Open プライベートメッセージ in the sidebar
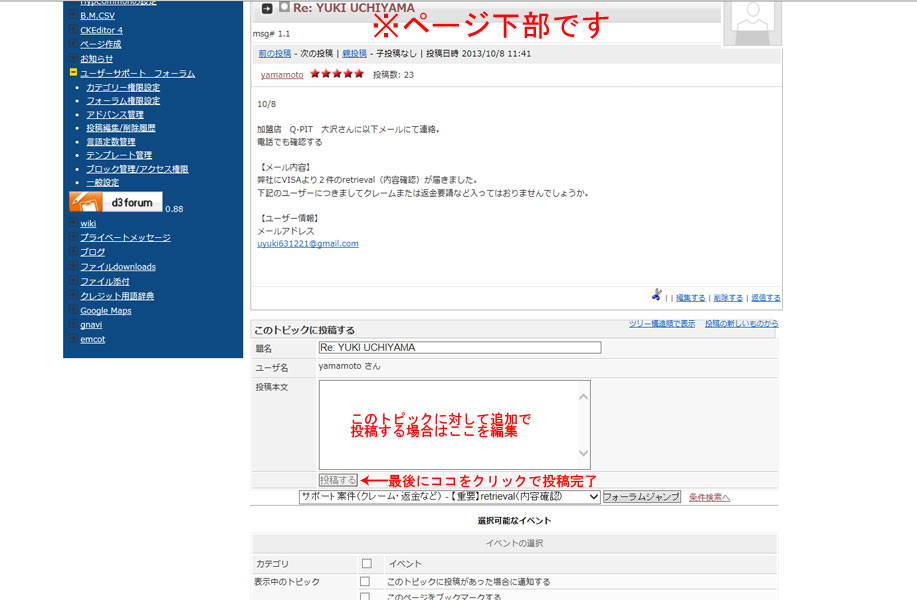 (125, 237)
